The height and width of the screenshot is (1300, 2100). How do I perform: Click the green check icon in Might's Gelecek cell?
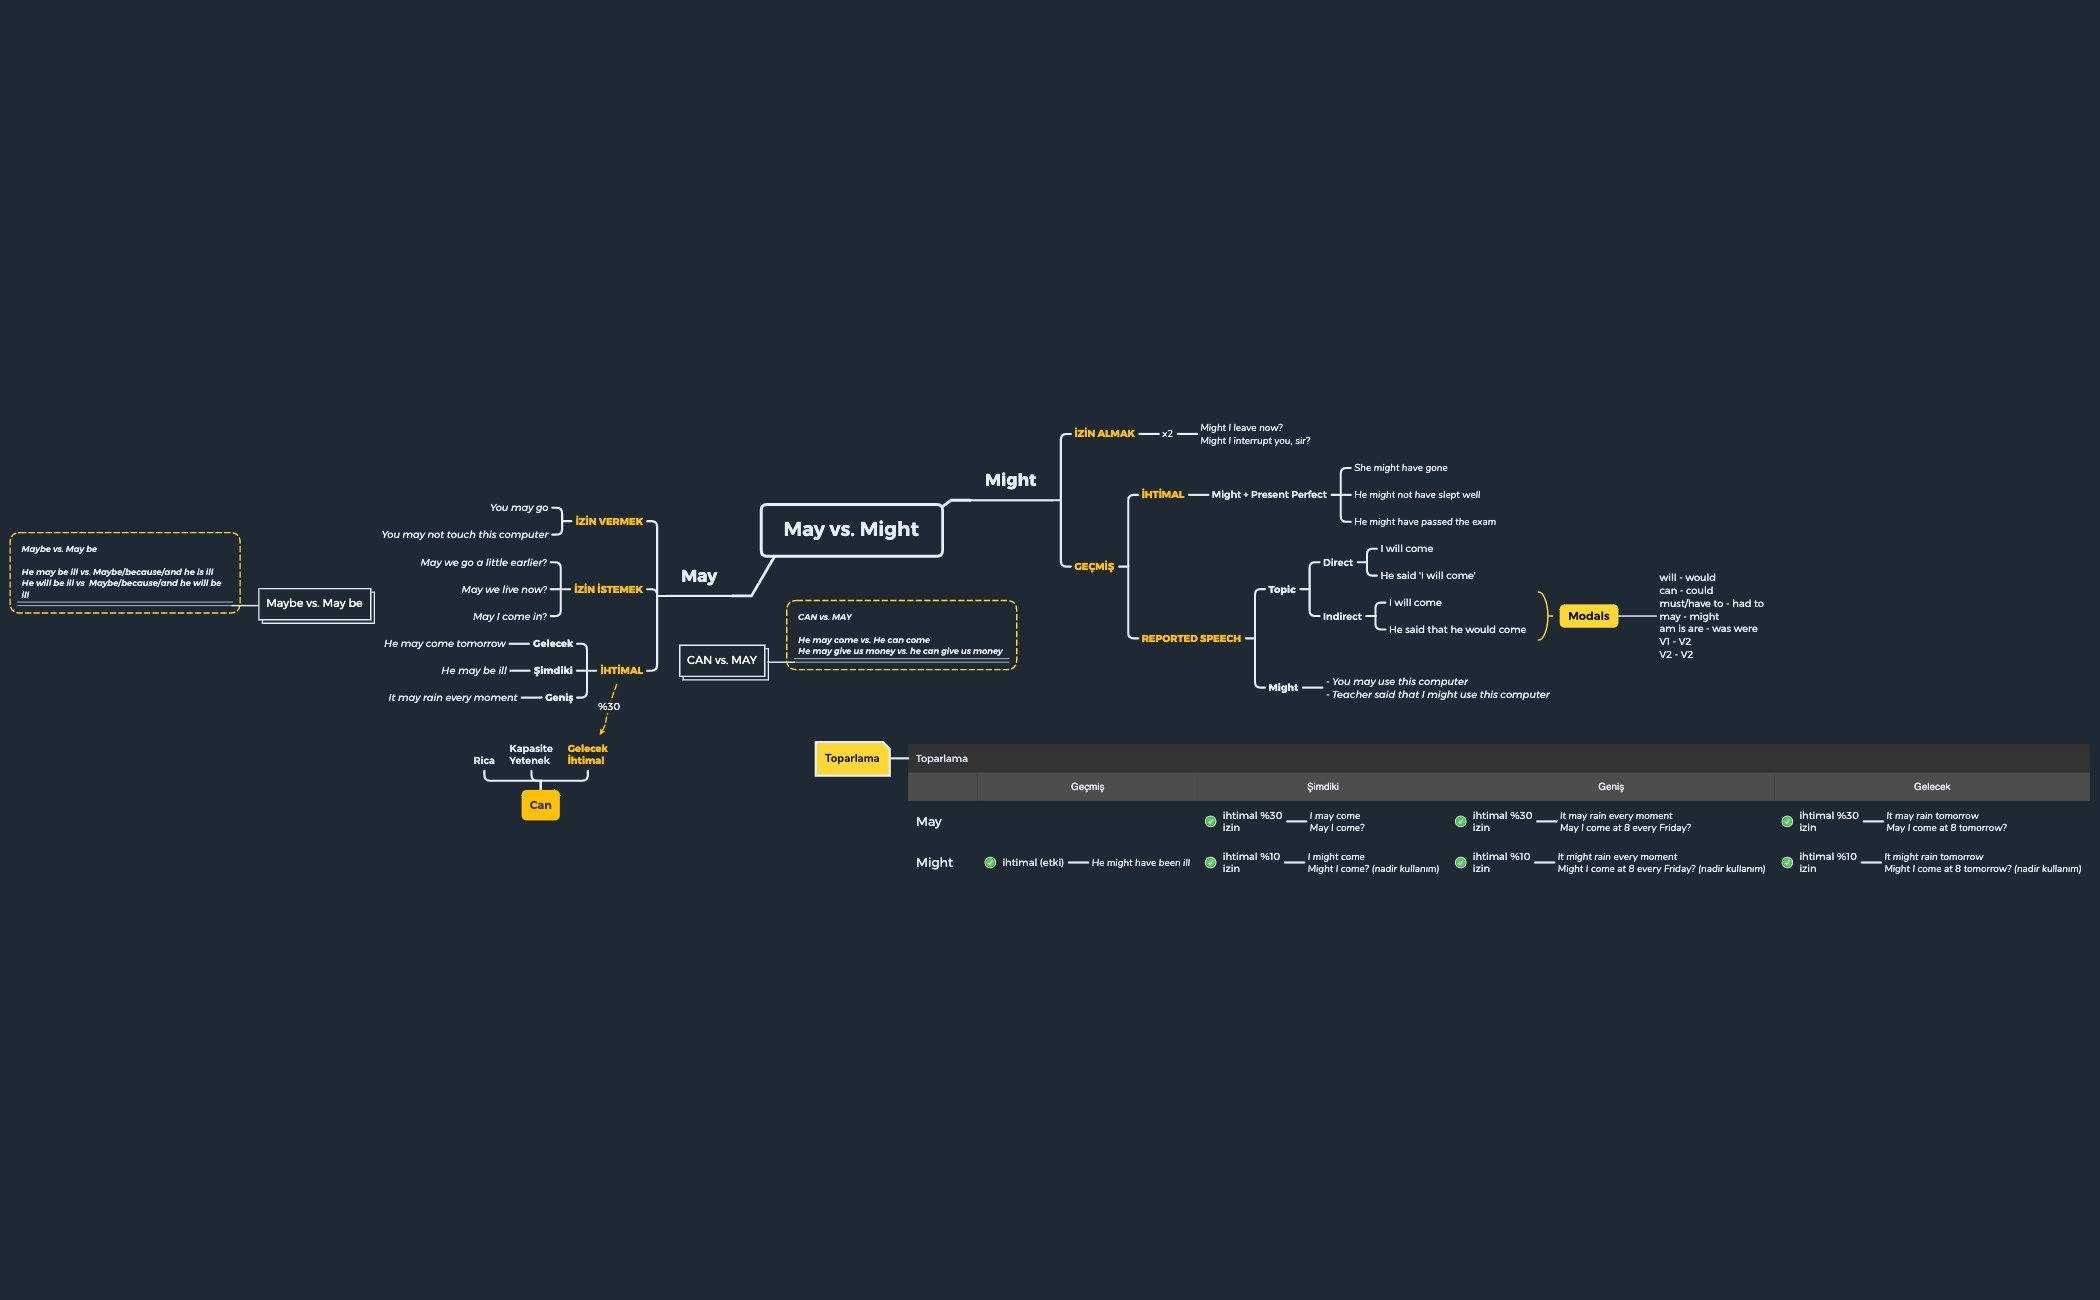1788,862
